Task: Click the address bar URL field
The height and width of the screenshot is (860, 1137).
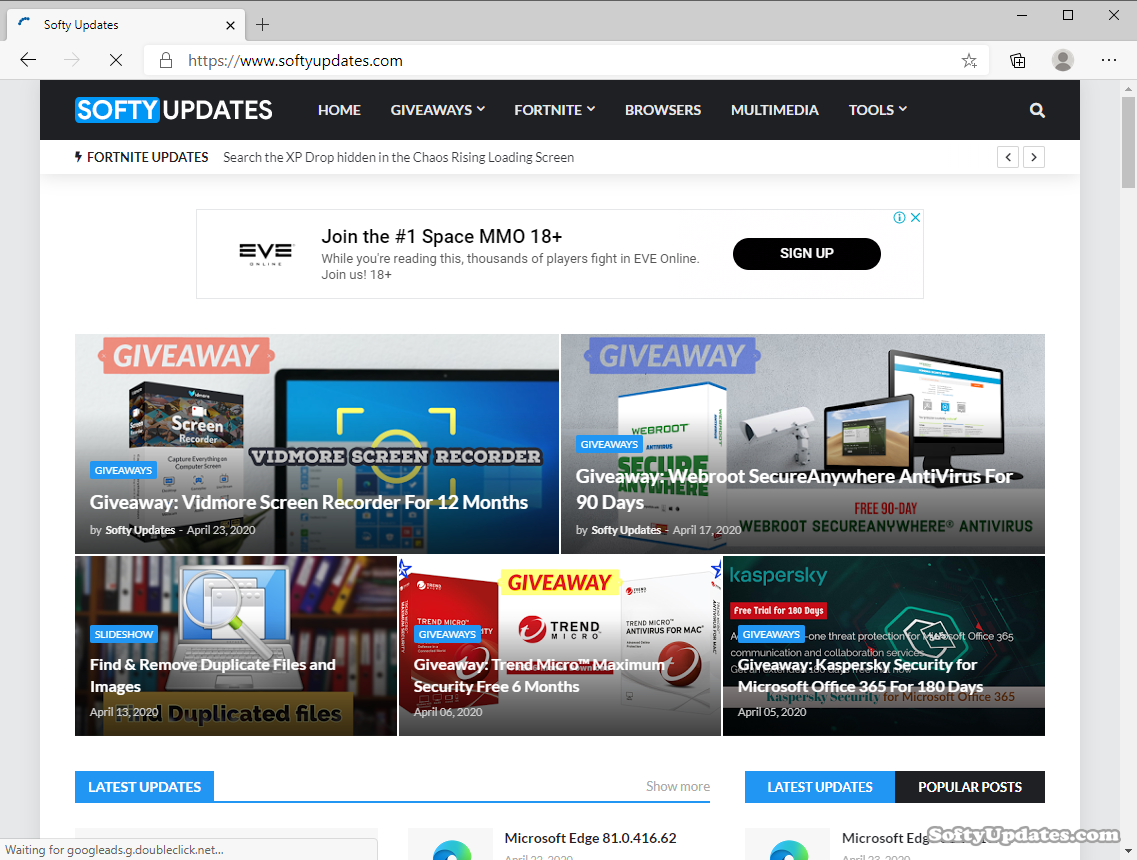Action: point(566,61)
